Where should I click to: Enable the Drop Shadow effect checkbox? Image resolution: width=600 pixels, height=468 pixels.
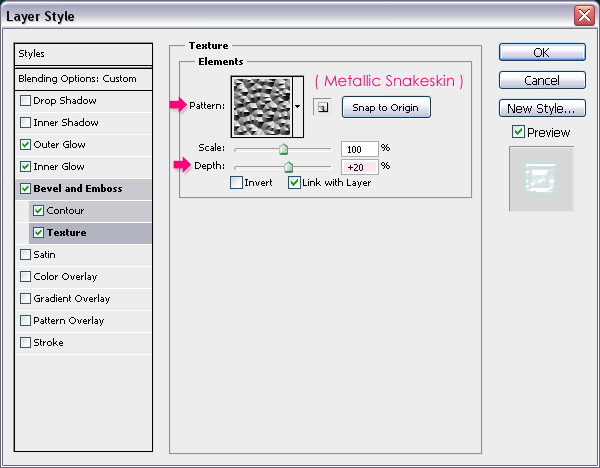[x=25, y=101]
